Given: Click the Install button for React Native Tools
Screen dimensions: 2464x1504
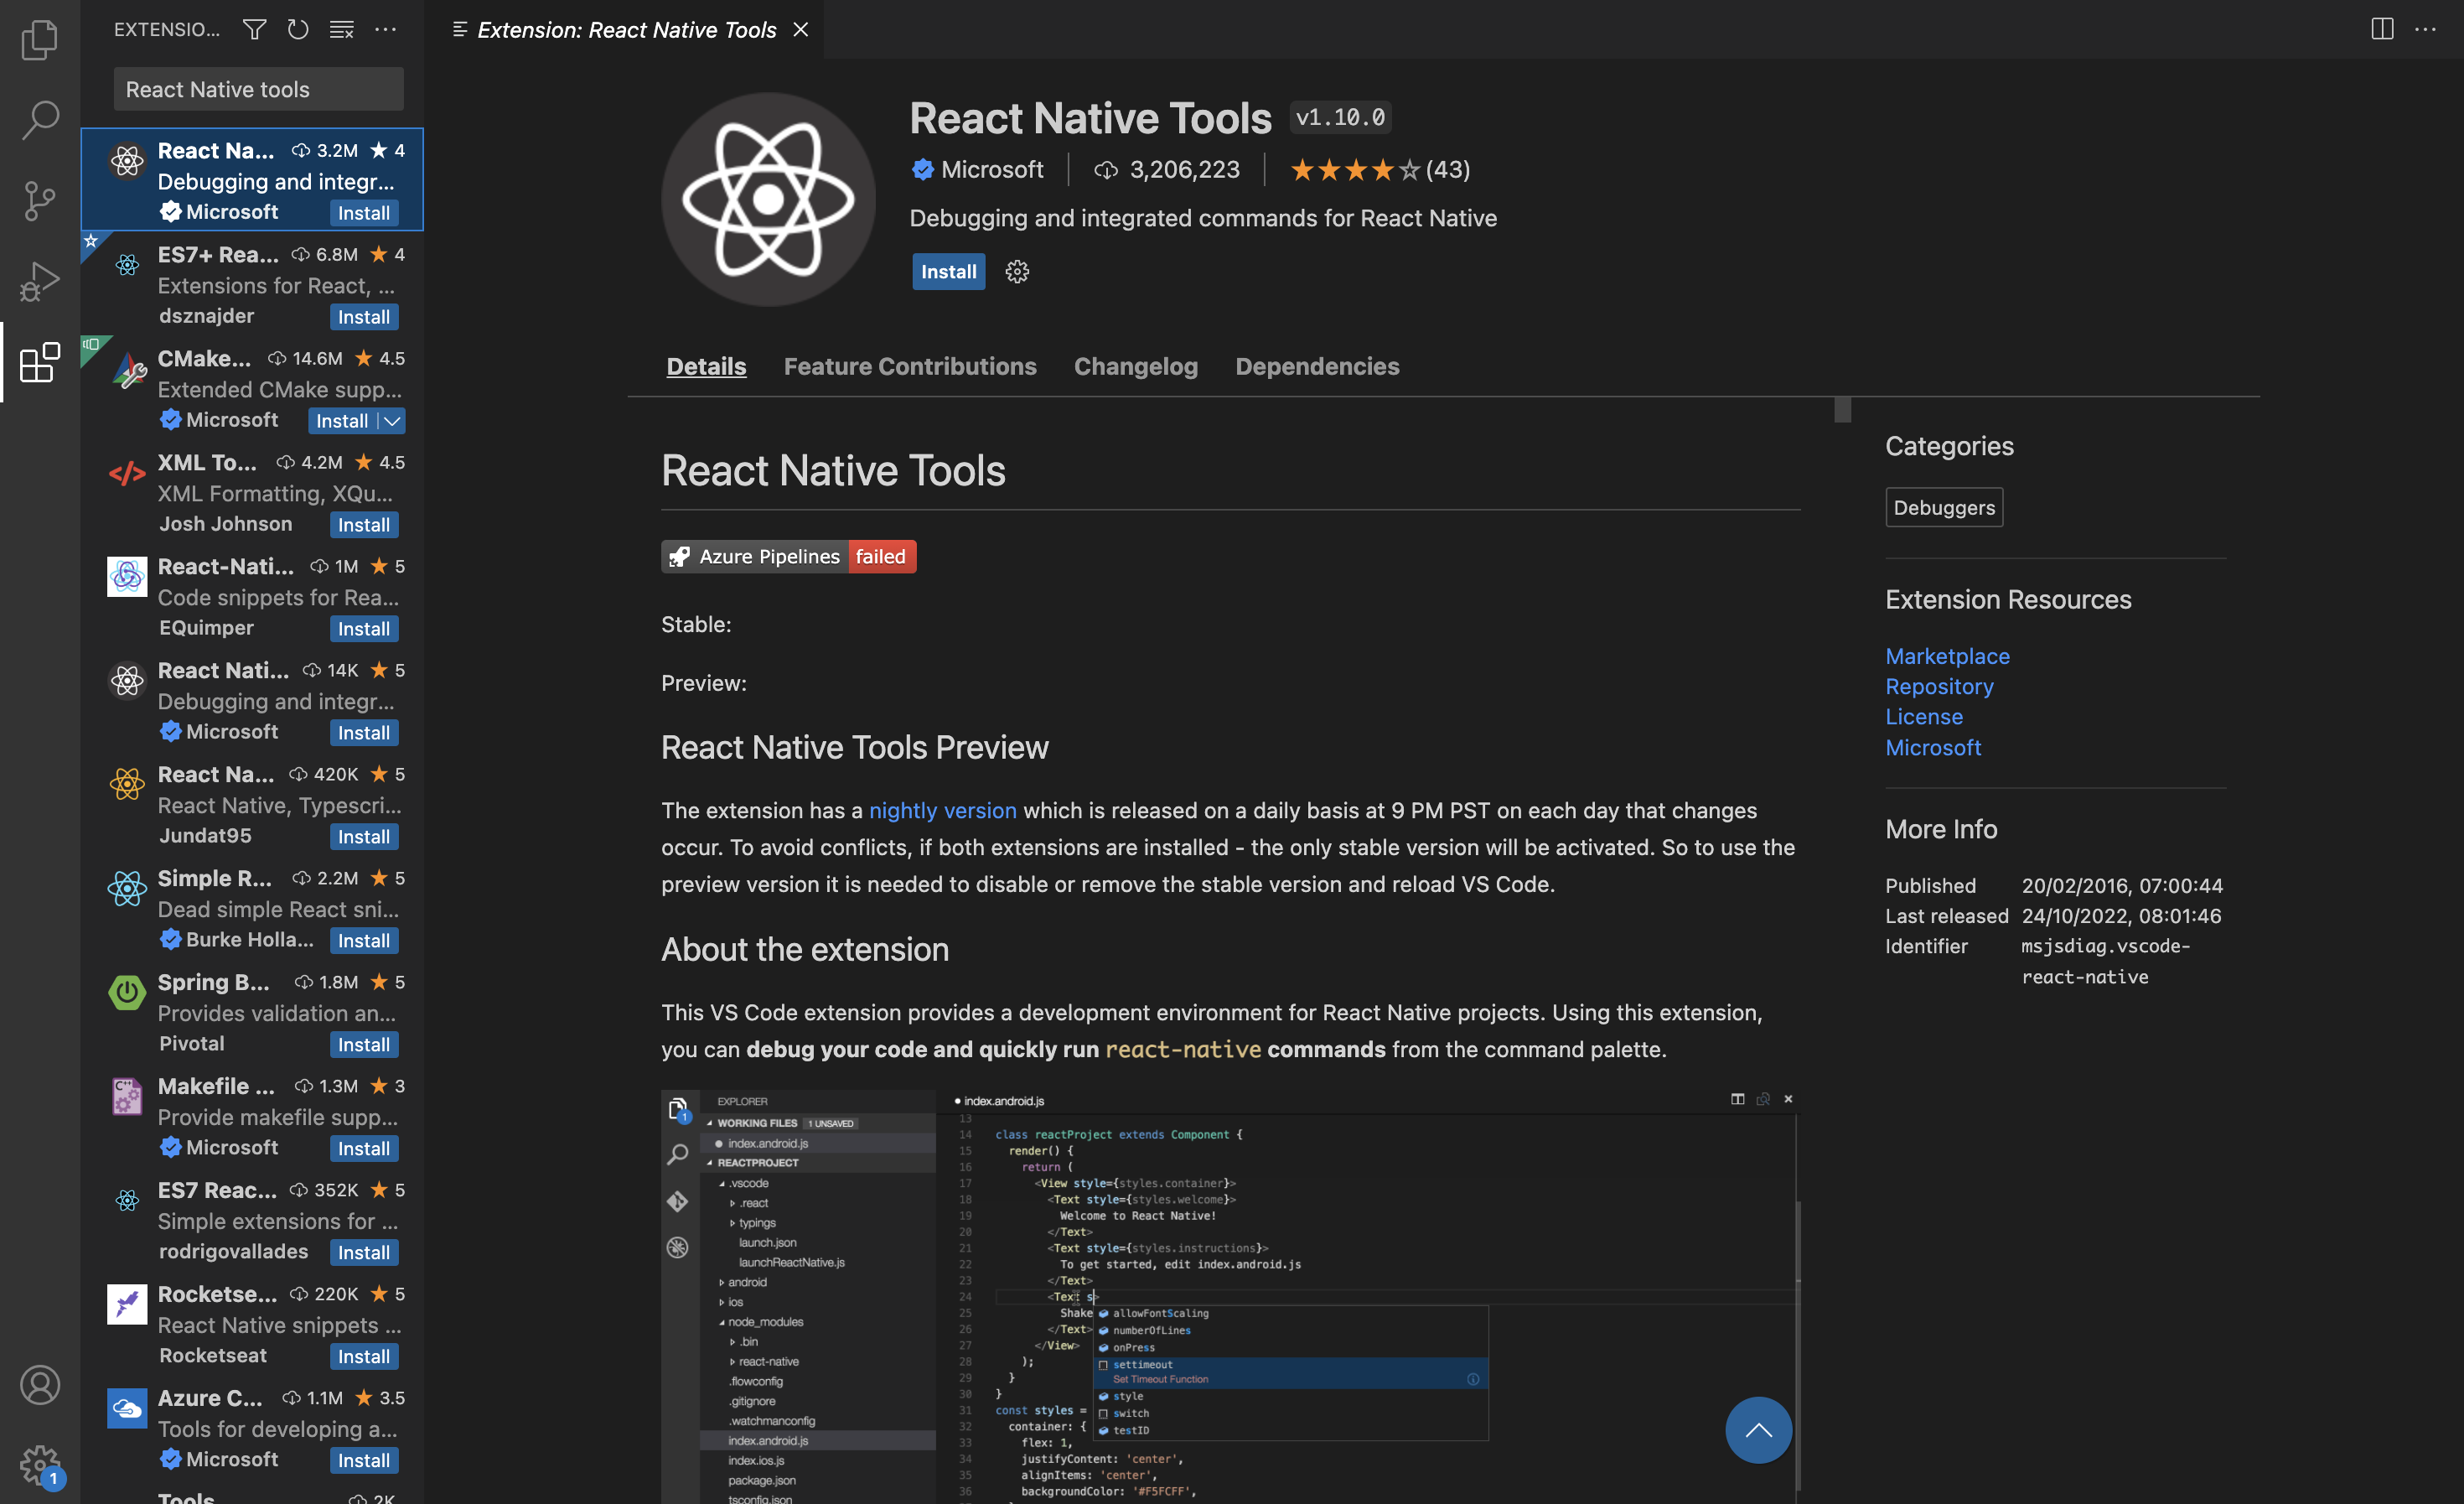Looking at the screenshot, I should click(947, 269).
